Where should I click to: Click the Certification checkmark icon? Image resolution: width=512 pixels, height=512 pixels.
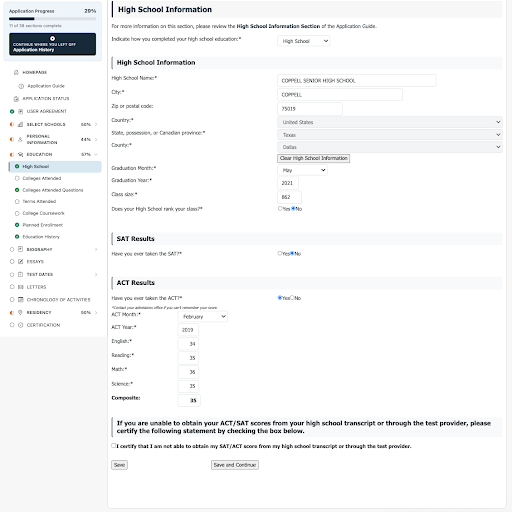(x=20, y=325)
